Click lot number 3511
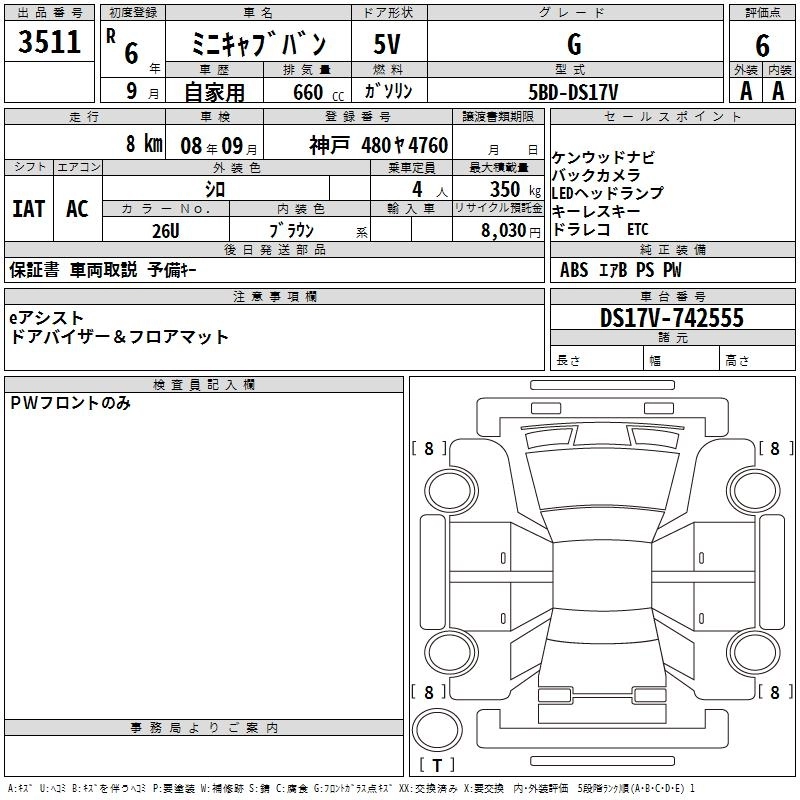 pos(50,43)
